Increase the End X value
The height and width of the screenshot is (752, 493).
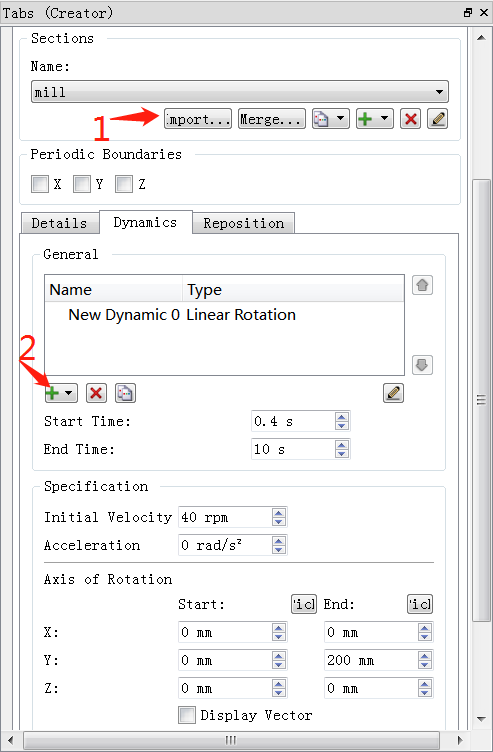pos(424,628)
